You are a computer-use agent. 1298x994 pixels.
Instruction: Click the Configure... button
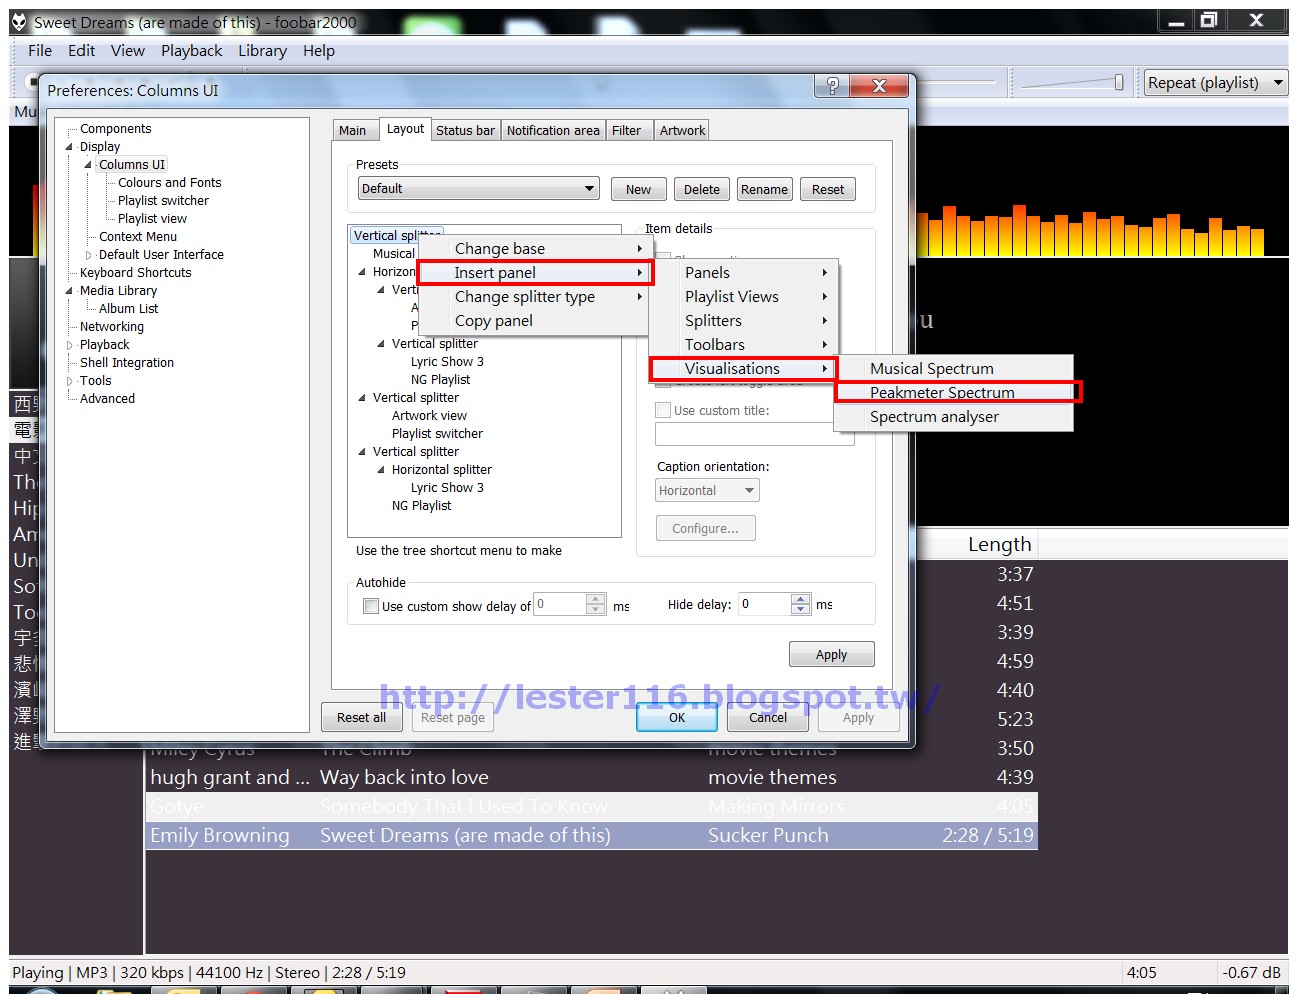706,529
